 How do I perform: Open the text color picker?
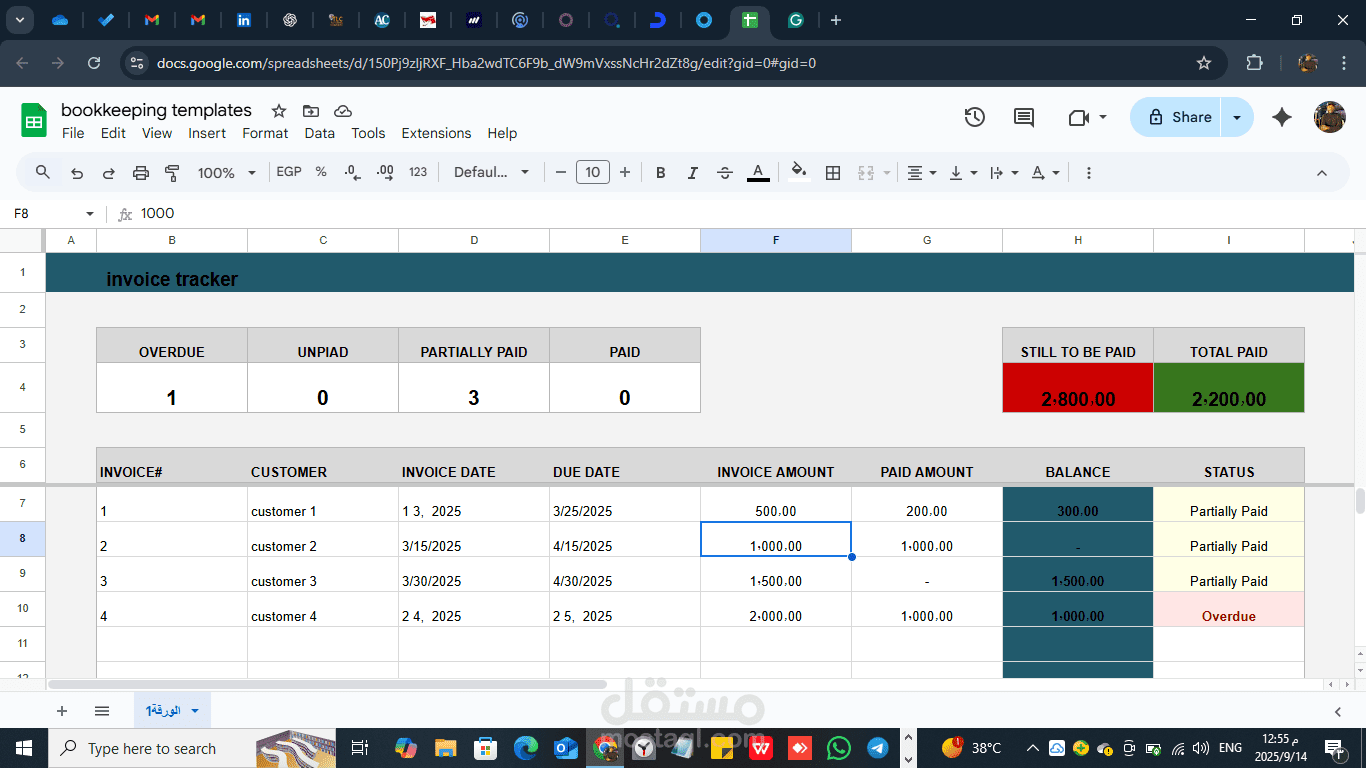point(759,173)
